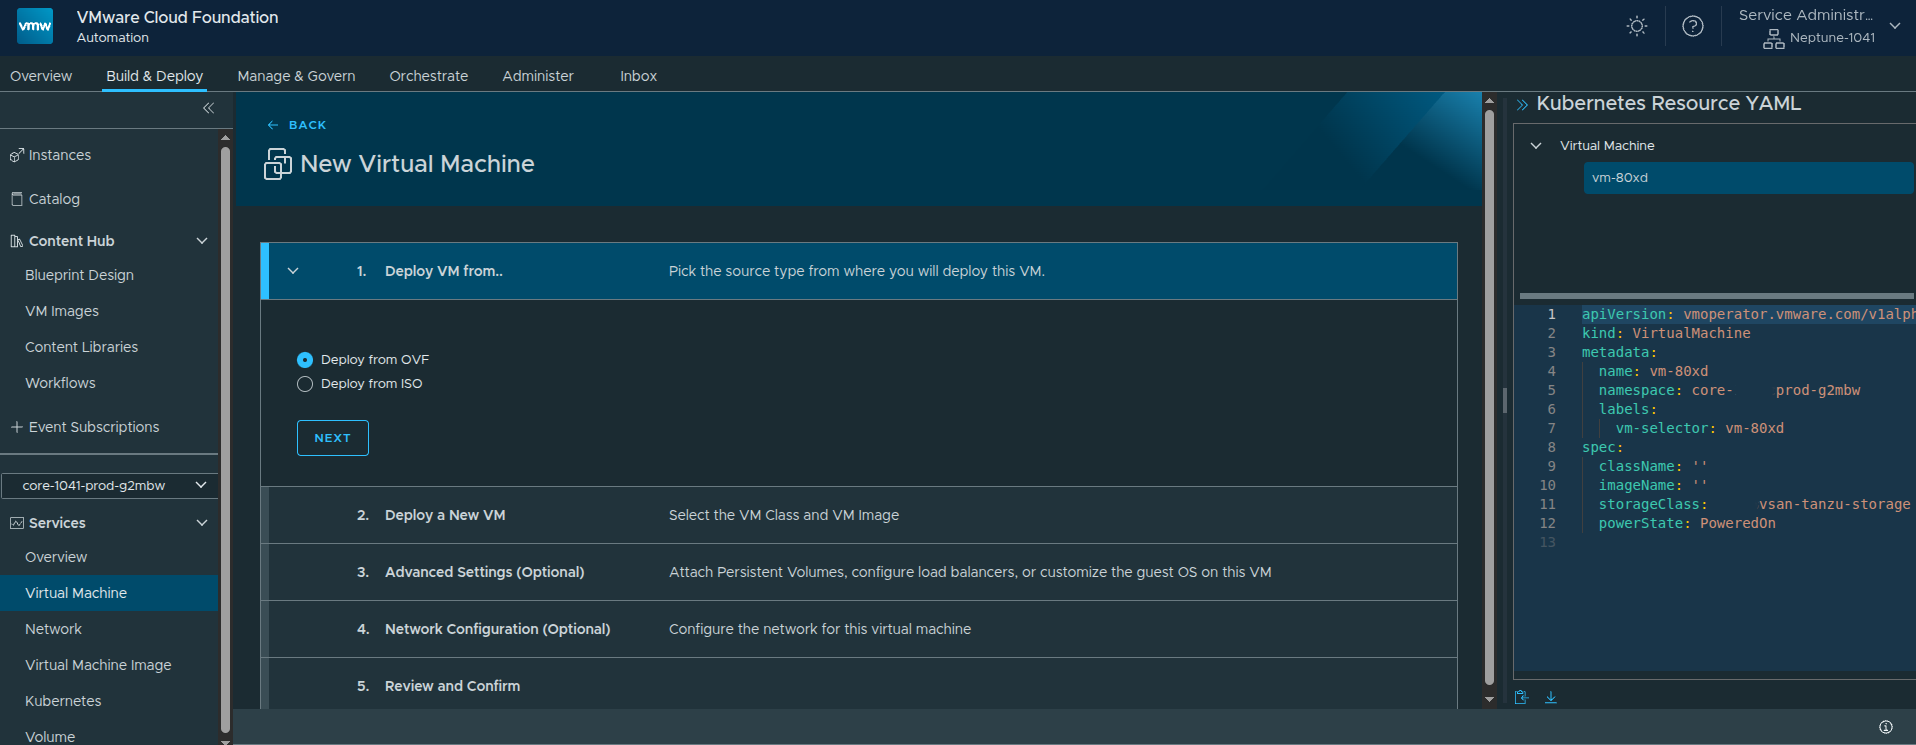The width and height of the screenshot is (1916, 745).
Task: Open the Build & Deploy tab
Action: click(x=155, y=76)
